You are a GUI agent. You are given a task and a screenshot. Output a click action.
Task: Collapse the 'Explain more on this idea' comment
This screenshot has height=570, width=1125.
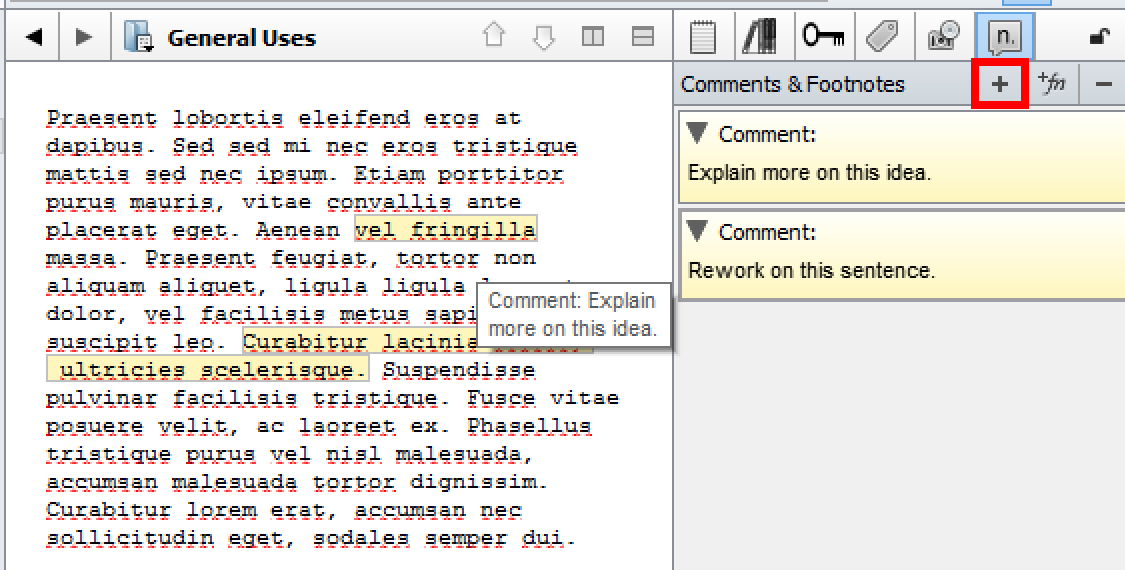pos(698,134)
